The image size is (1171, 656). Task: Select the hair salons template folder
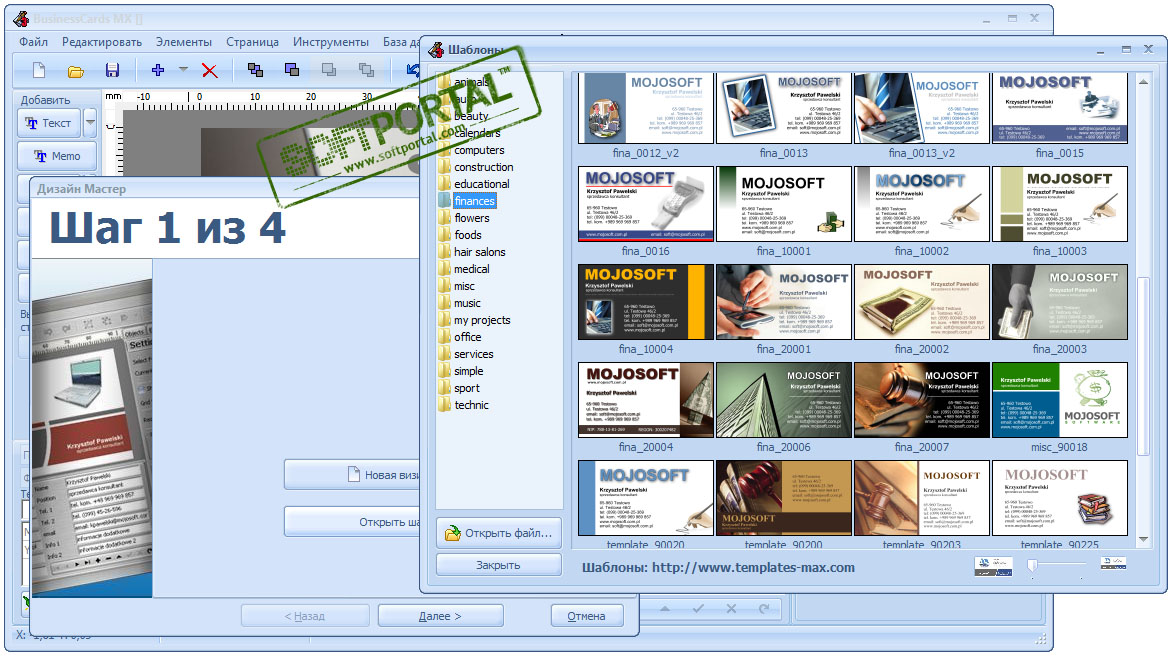point(479,252)
